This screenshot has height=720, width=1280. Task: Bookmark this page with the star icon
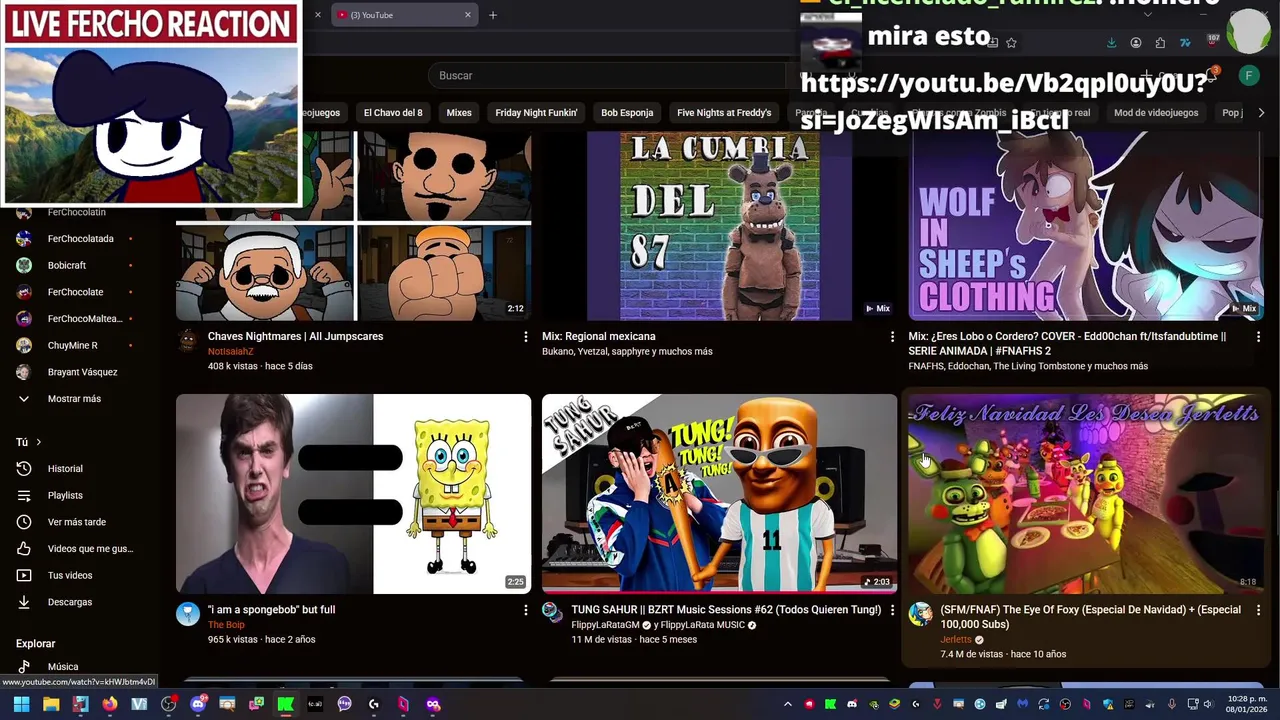click(x=1011, y=43)
